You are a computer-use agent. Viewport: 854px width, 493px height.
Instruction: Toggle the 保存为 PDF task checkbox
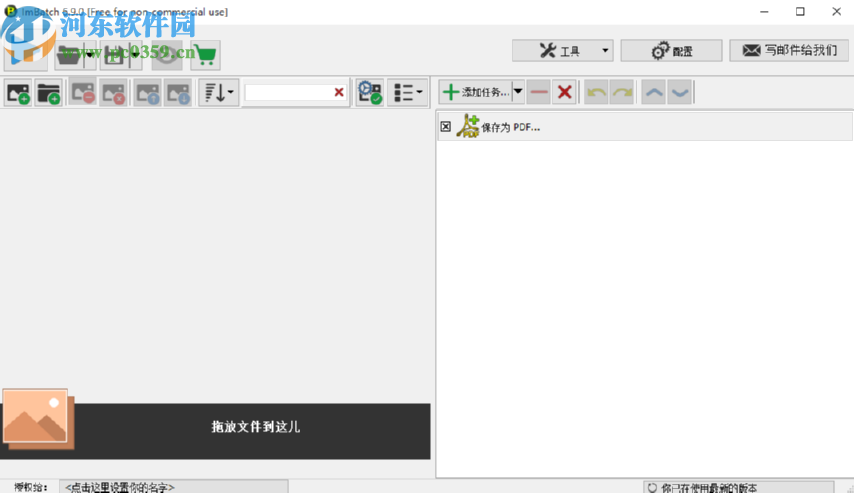click(446, 127)
